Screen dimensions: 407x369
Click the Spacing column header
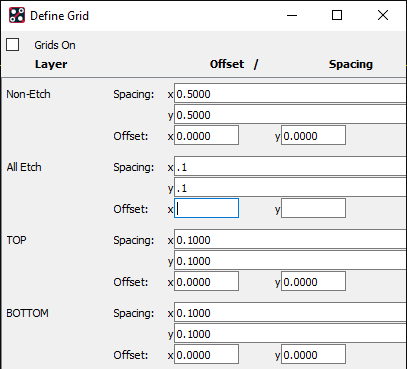coord(351,64)
